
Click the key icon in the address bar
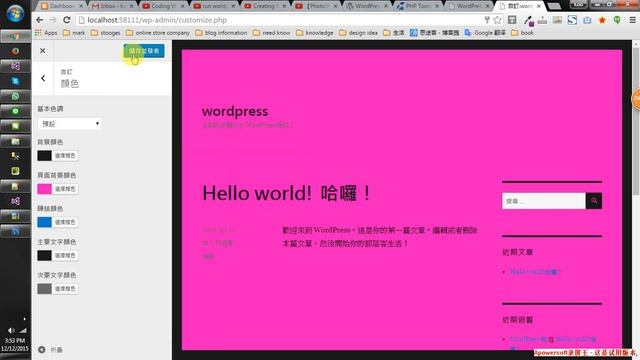click(x=487, y=20)
